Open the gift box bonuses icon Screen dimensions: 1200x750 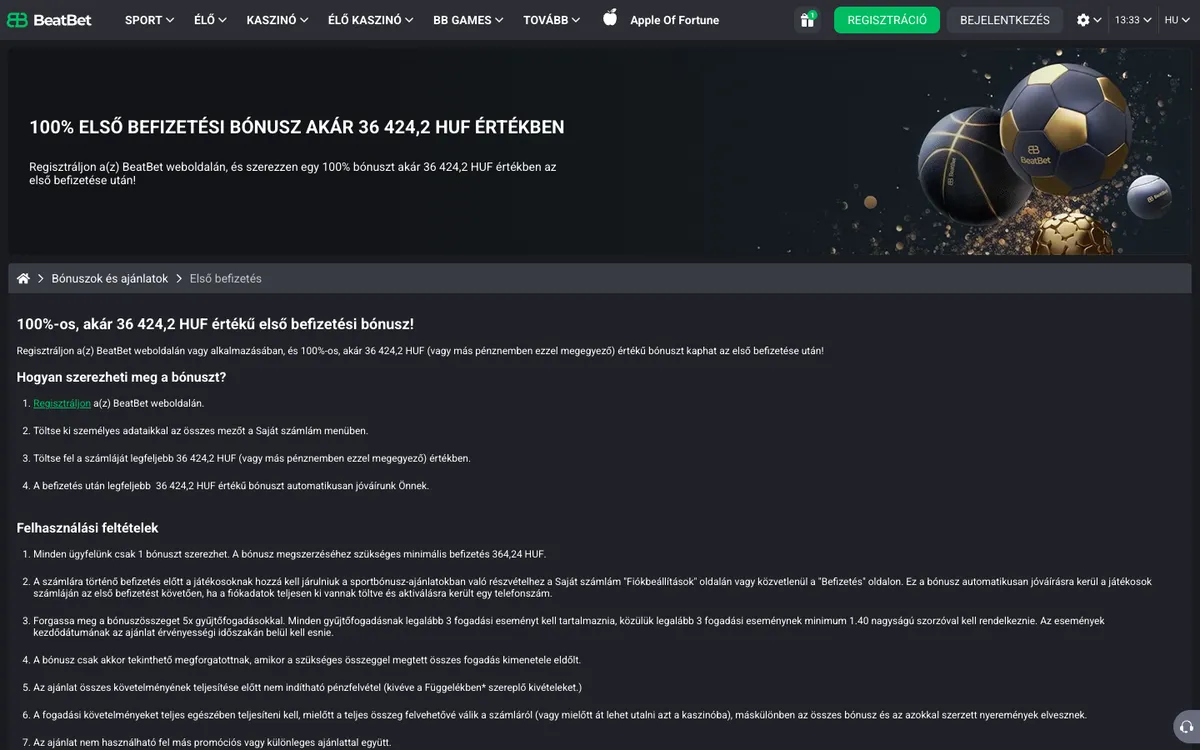tap(807, 20)
